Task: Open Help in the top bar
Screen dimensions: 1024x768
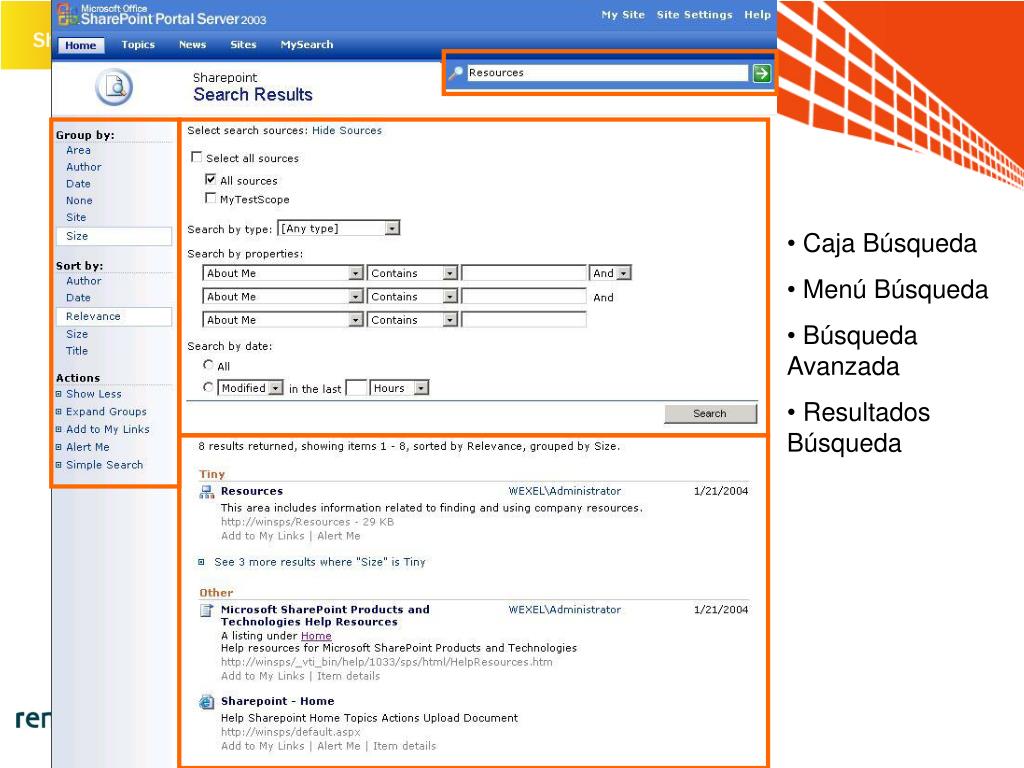Action: coord(758,15)
